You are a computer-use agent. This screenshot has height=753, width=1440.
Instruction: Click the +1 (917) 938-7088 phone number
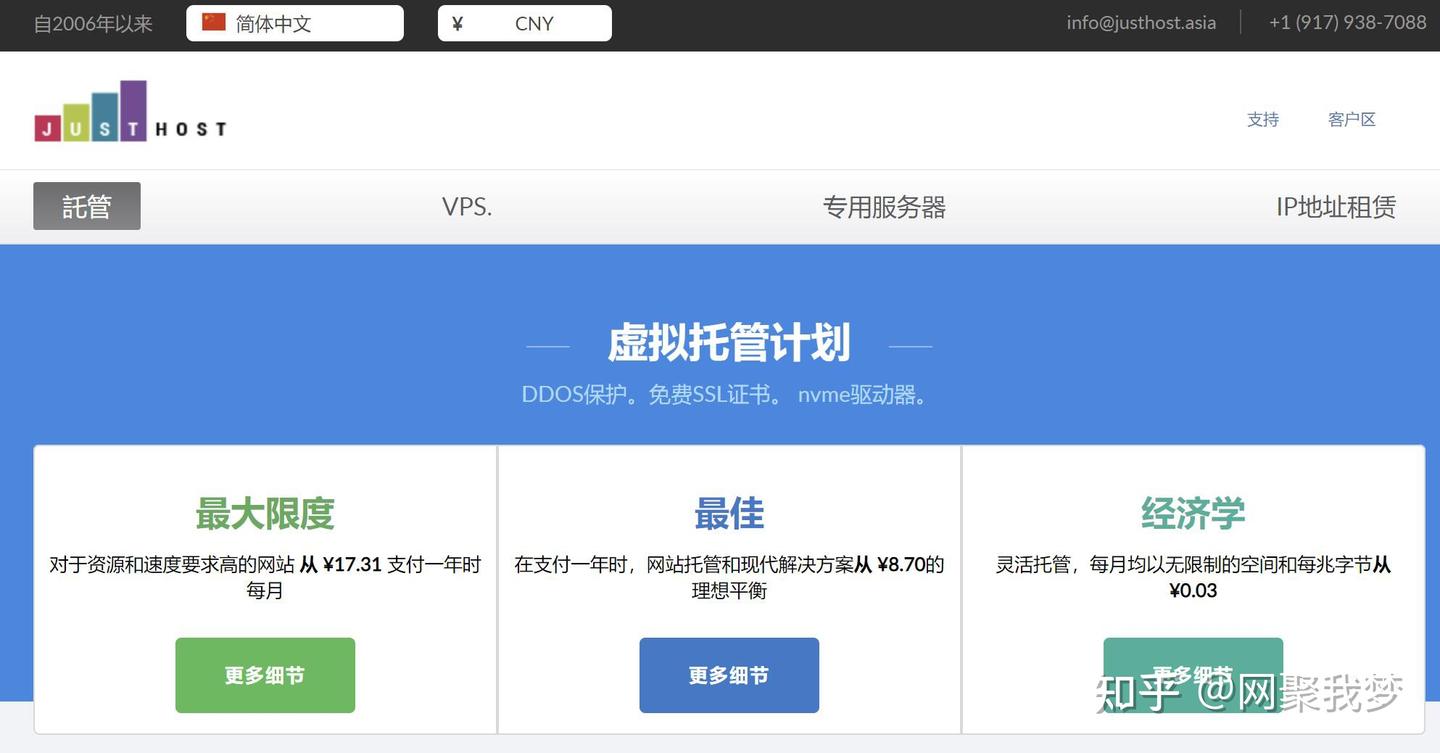pos(1347,22)
